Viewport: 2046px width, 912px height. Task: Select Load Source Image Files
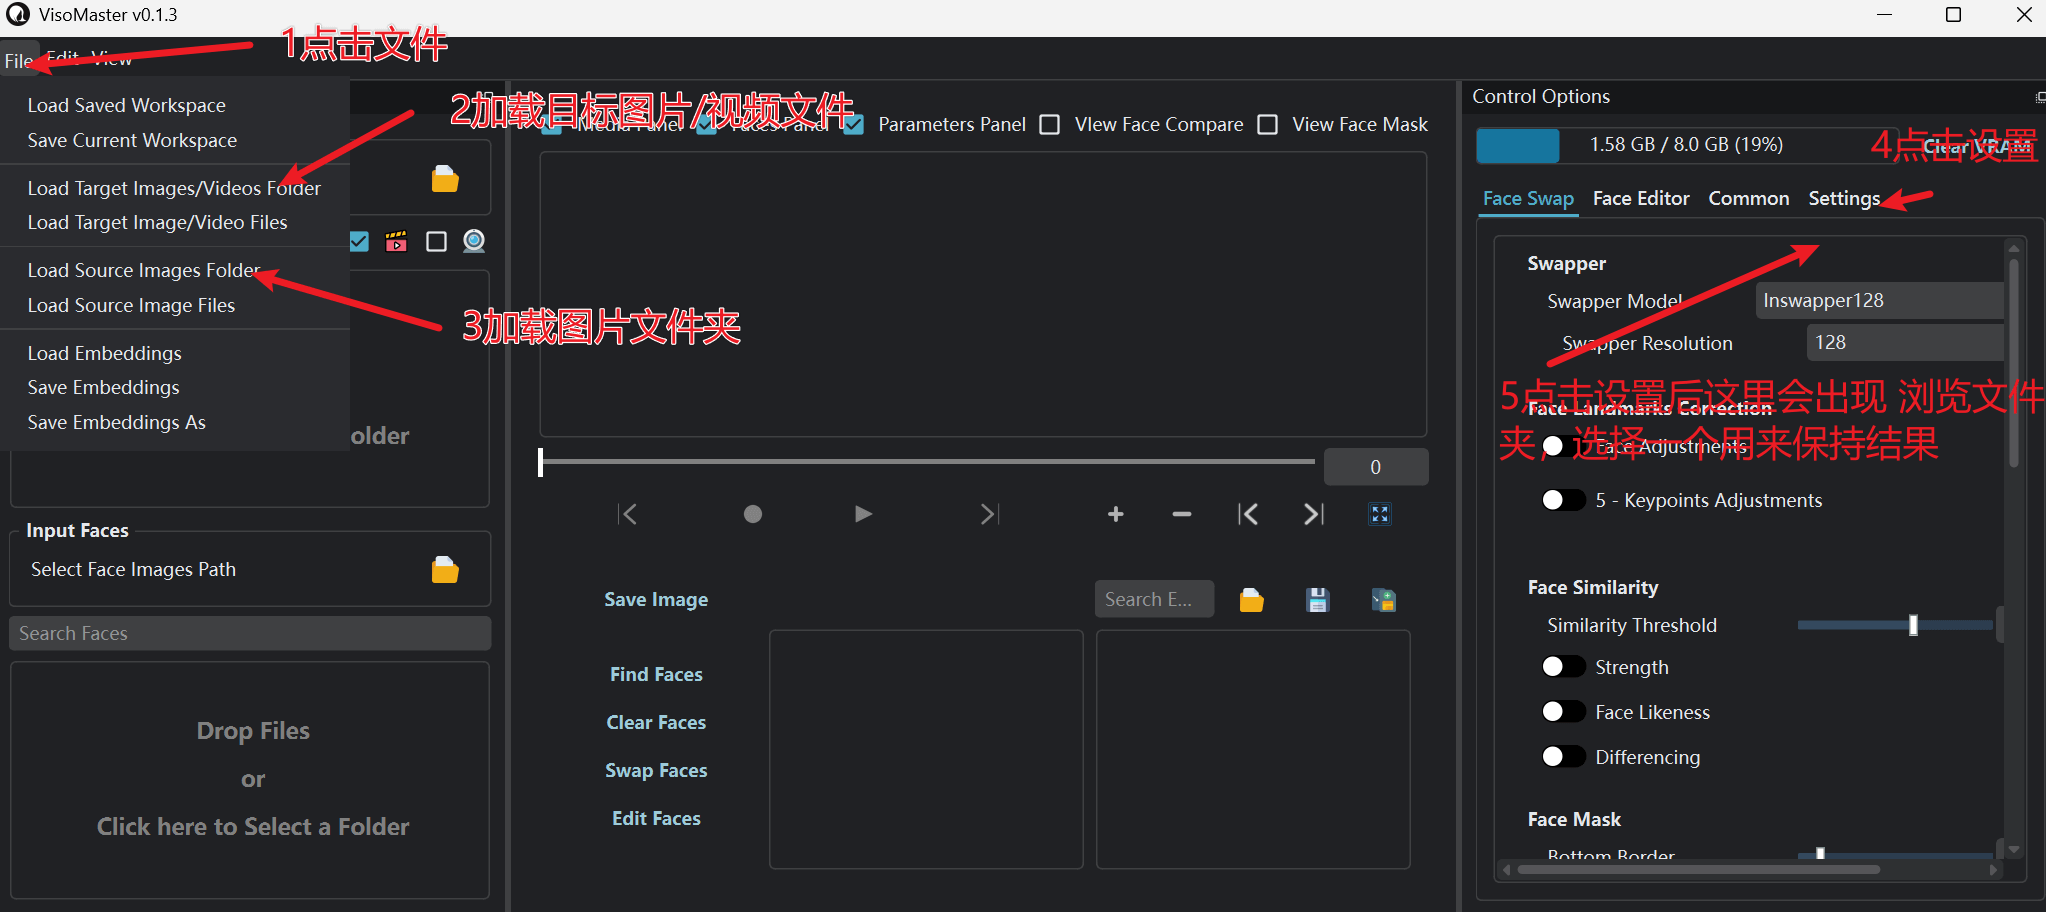pos(131,305)
